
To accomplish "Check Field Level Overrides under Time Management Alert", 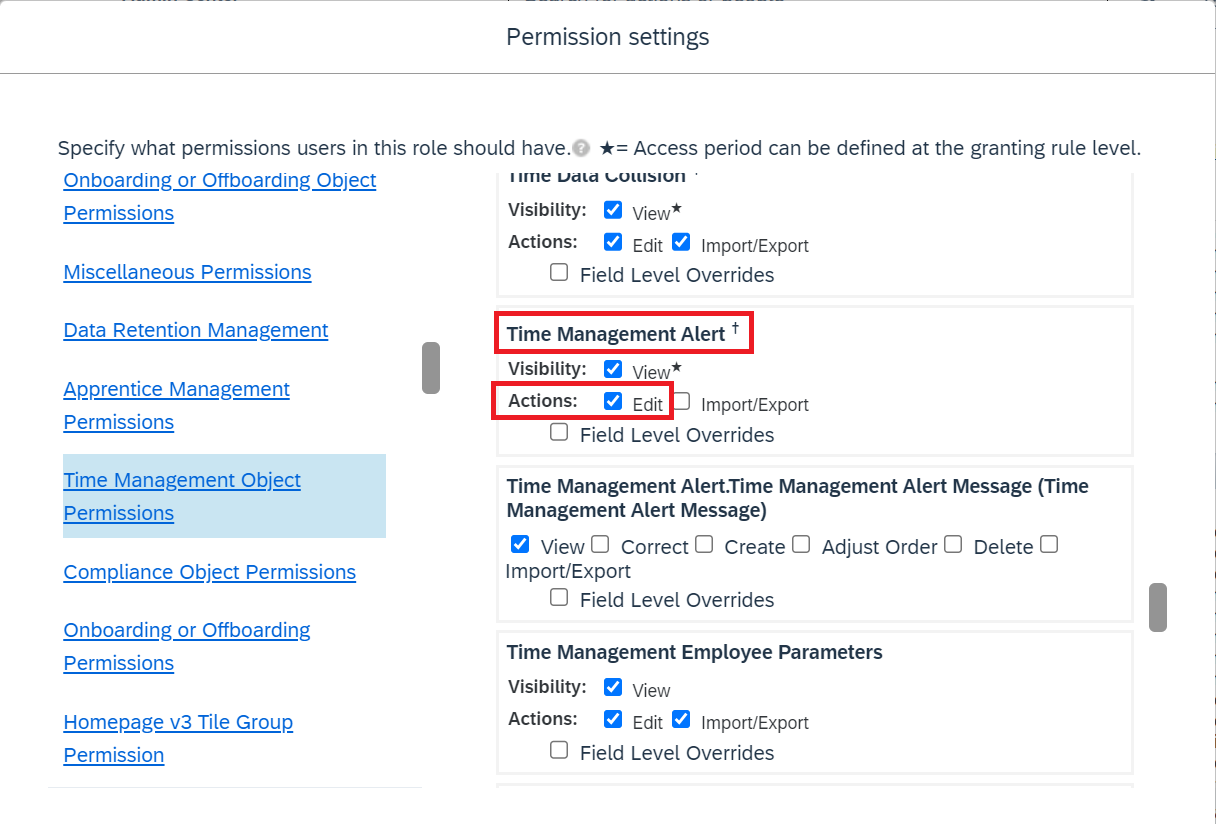I will [x=559, y=432].
